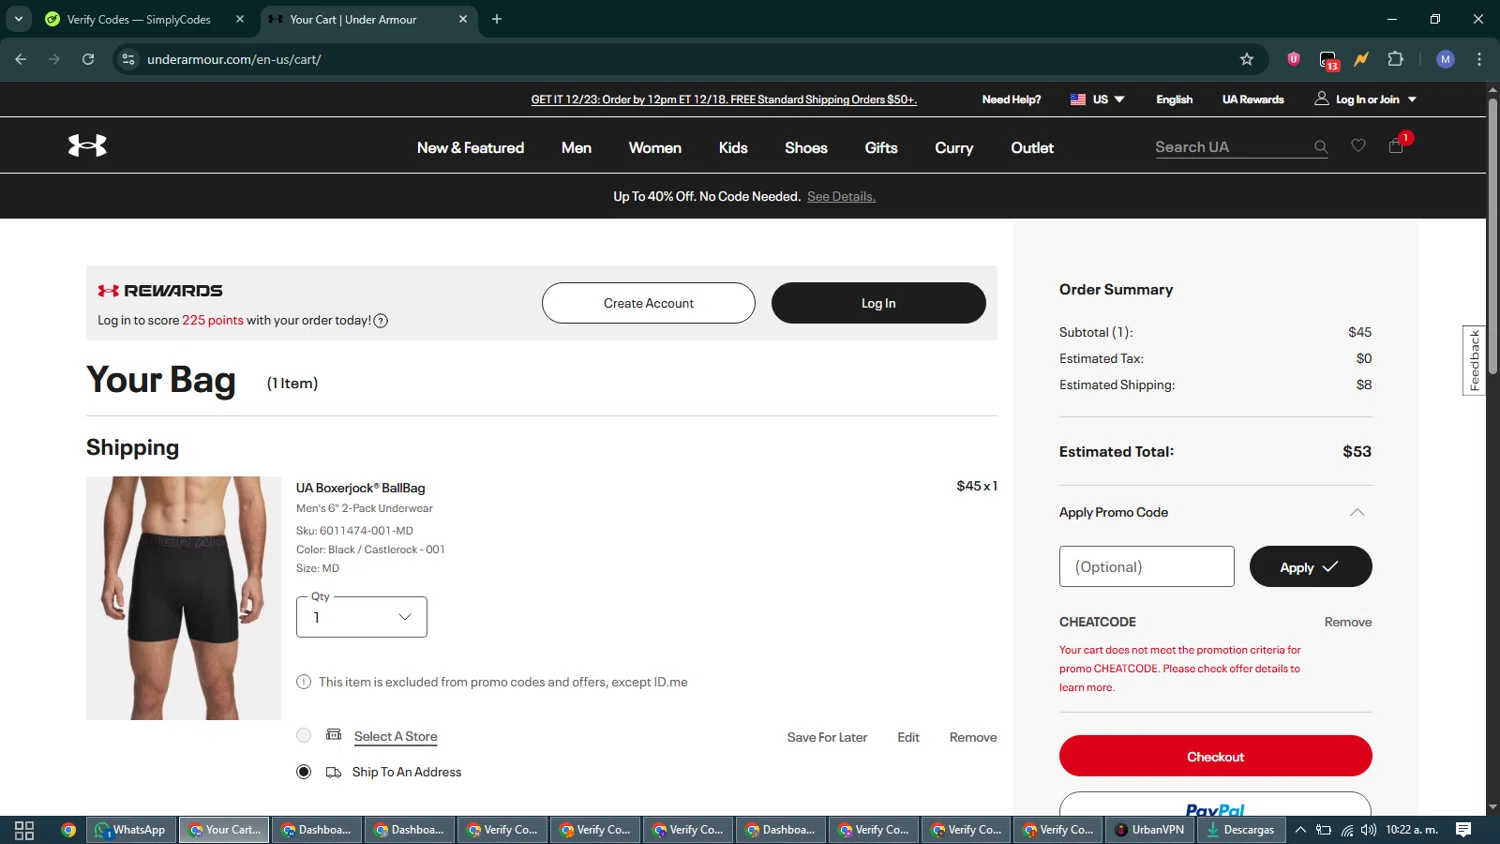Open the Women menu
Screen dimensions: 1500x844
tap(655, 148)
